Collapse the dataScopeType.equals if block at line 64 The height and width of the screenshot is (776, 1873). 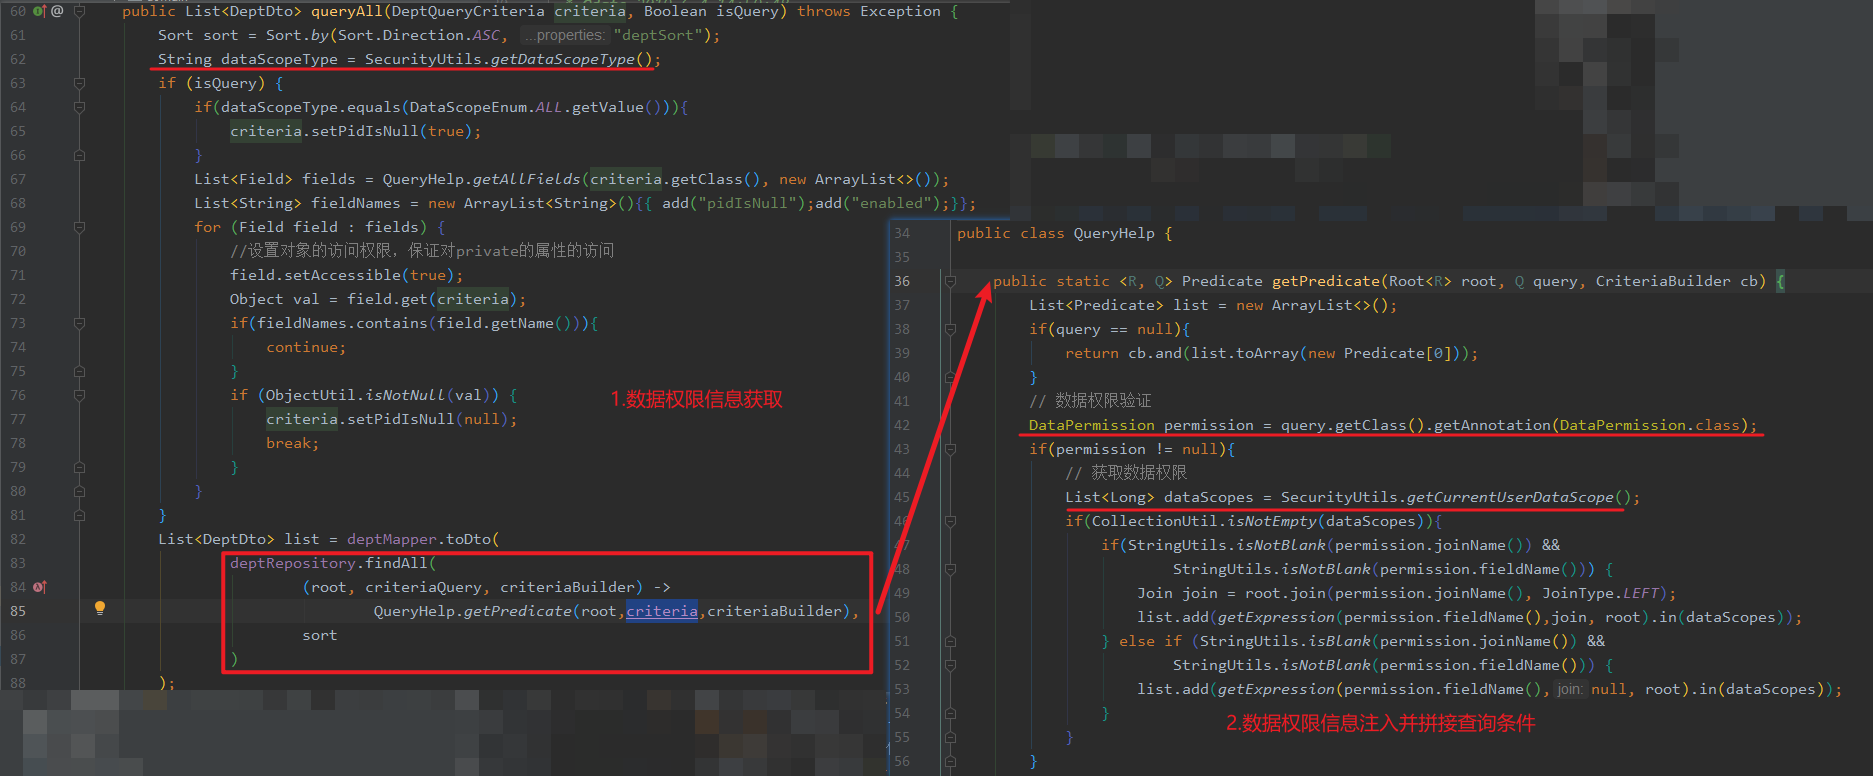pos(80,107)
